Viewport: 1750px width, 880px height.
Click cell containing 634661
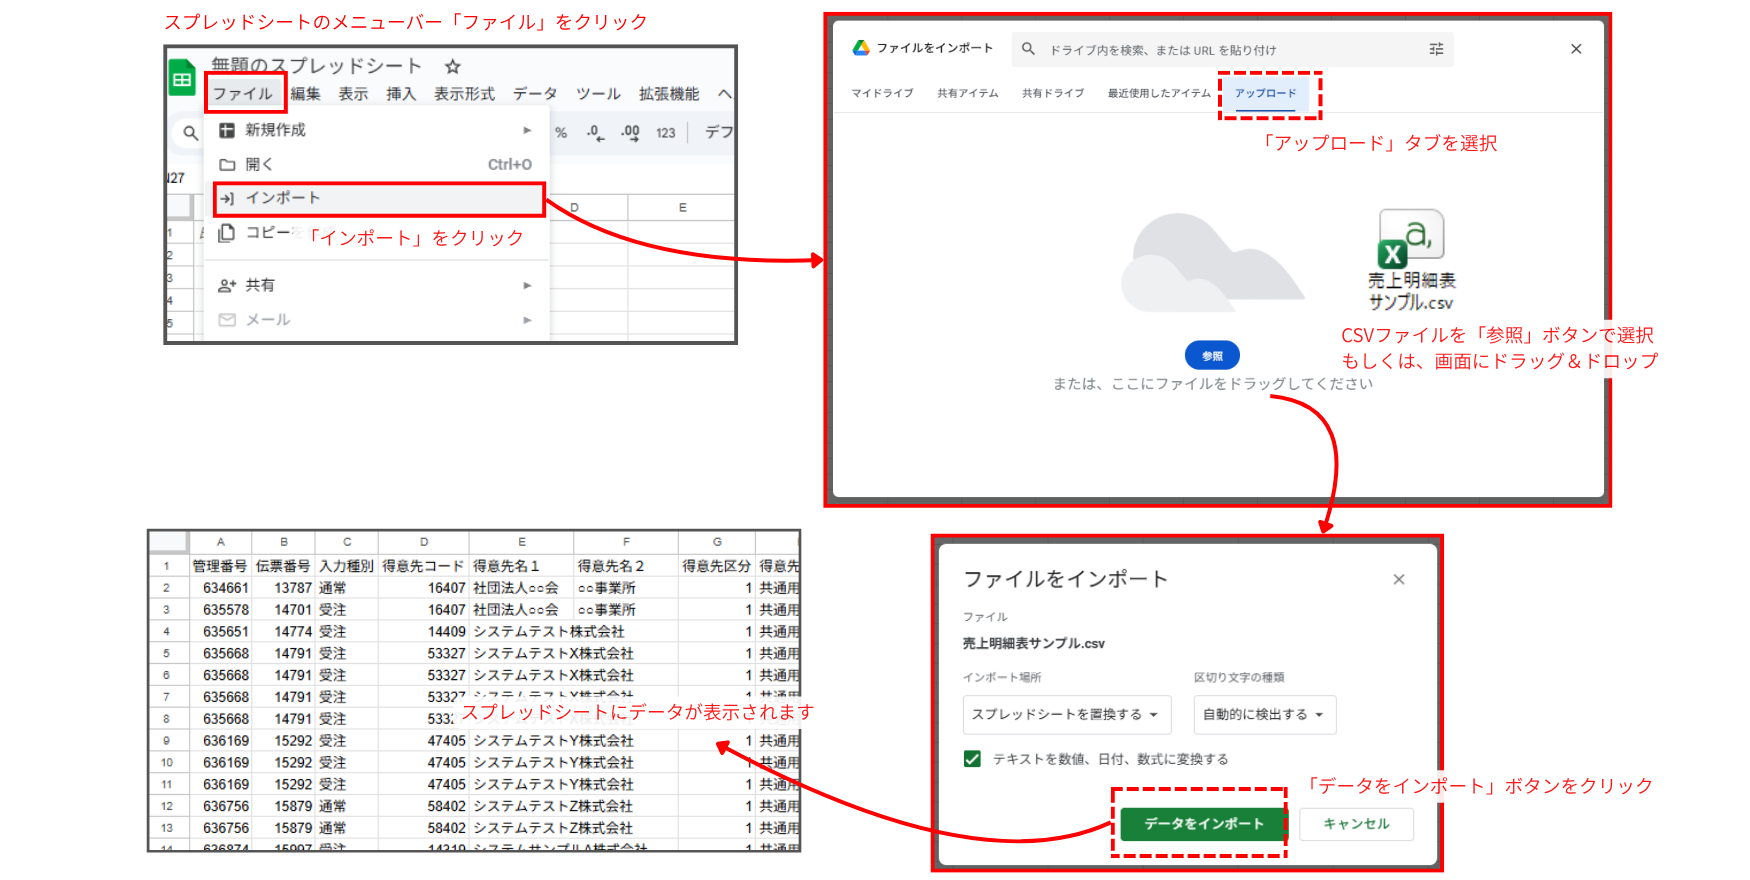[x=220, y=588]
